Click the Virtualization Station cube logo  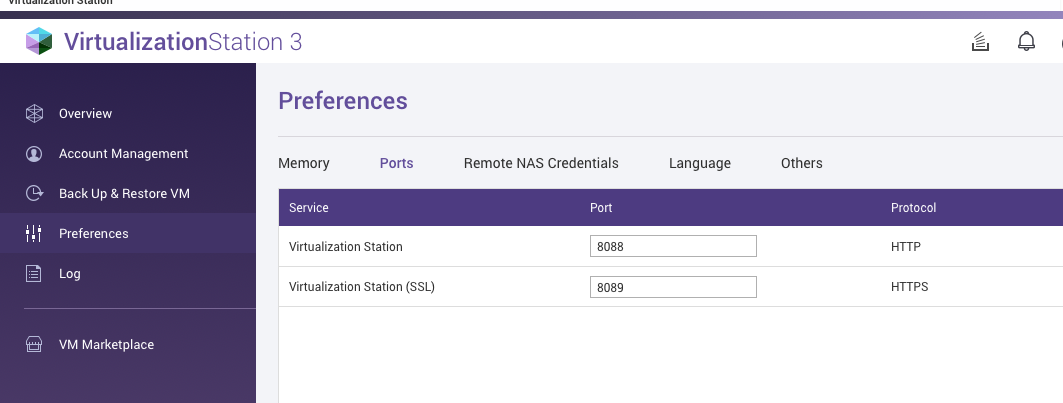(39, 41)
